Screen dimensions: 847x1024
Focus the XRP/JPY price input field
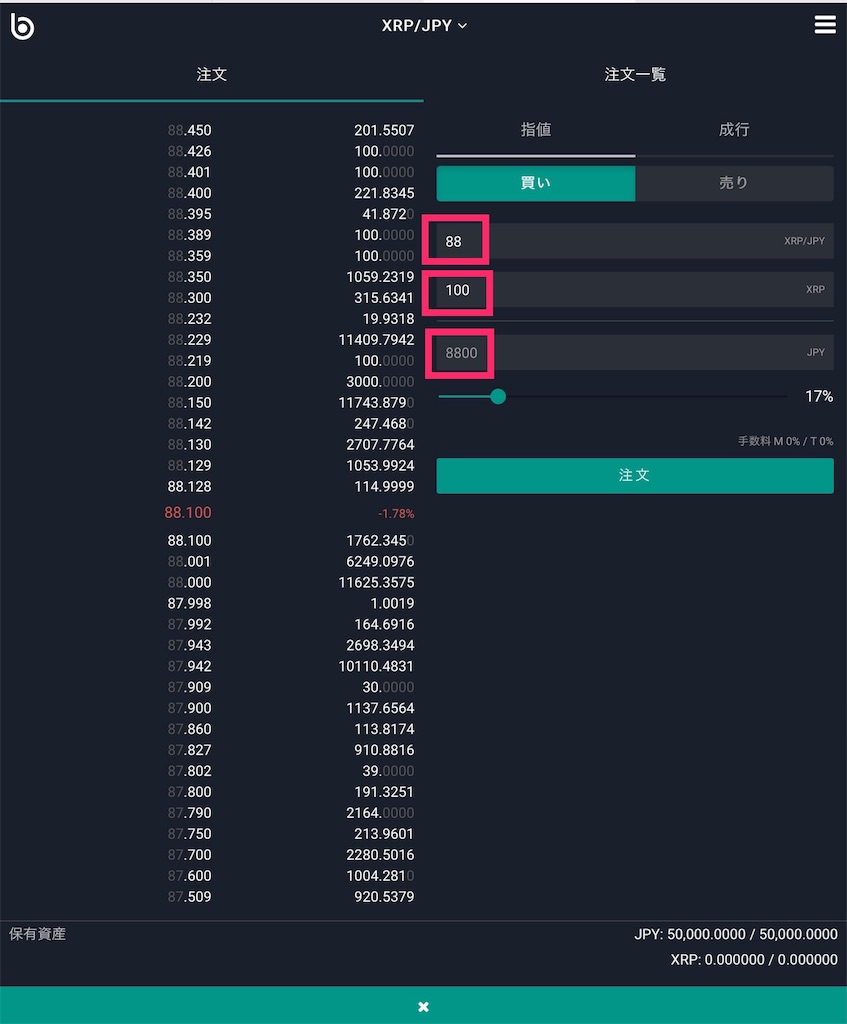[x=635, y=241]
